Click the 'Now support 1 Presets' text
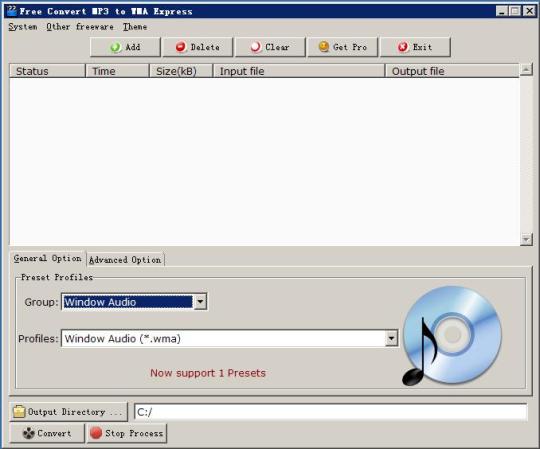 208,373
